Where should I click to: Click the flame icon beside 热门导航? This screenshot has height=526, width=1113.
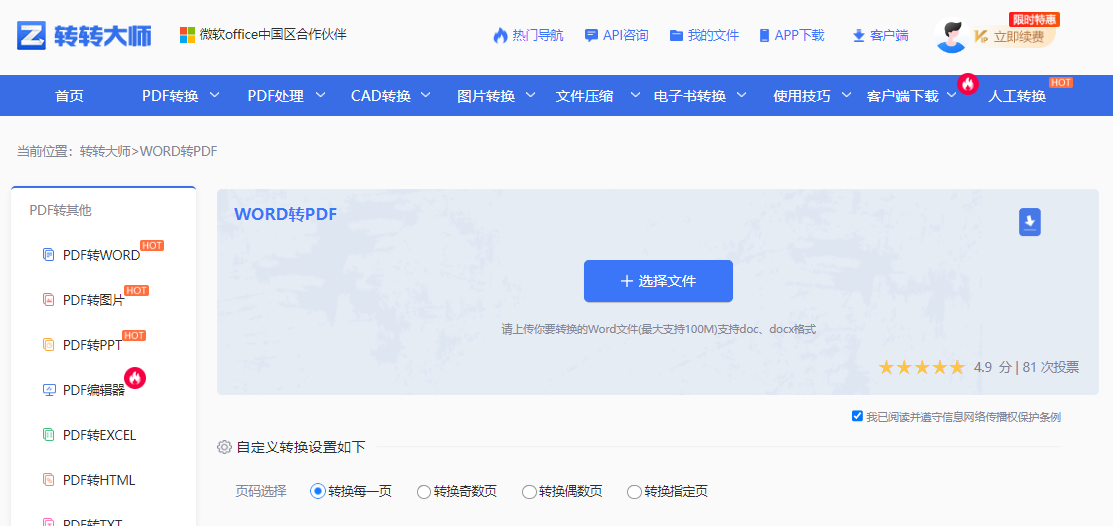500,35
